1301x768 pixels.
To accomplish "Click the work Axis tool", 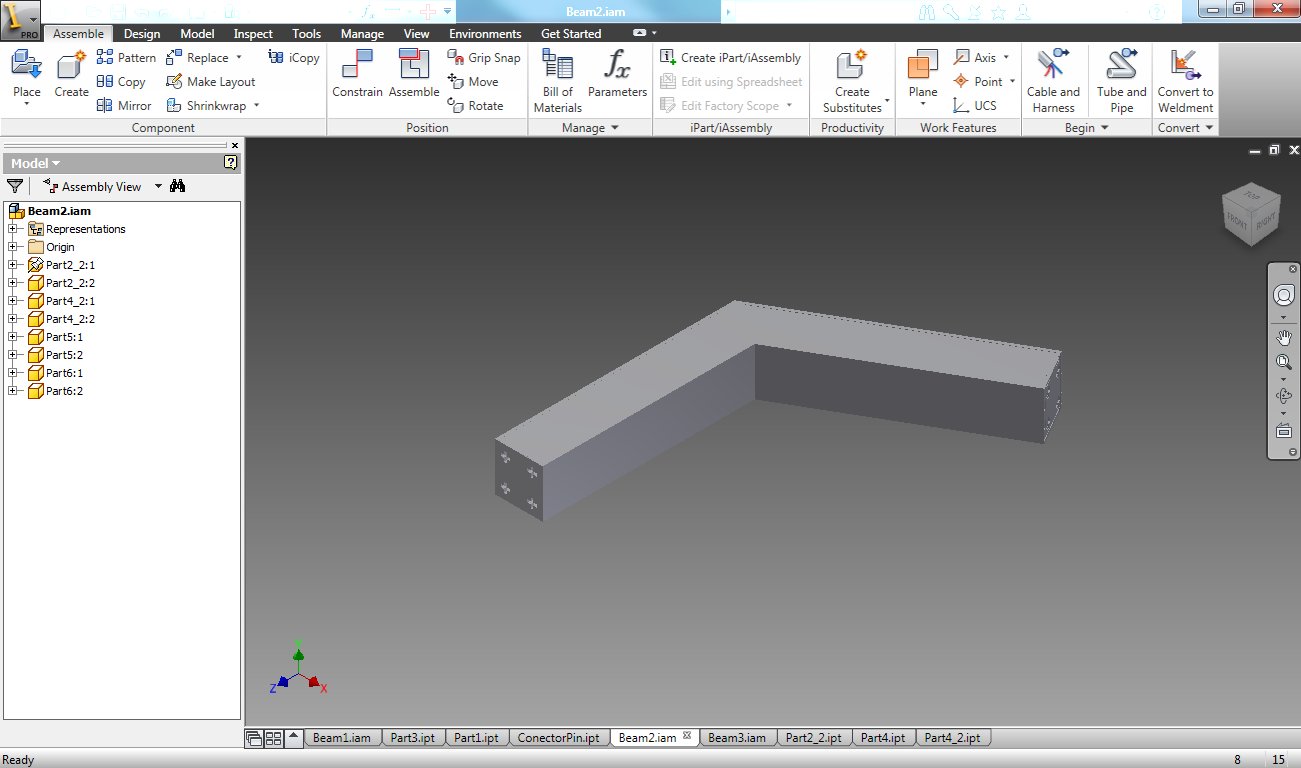I will point(976,58).
